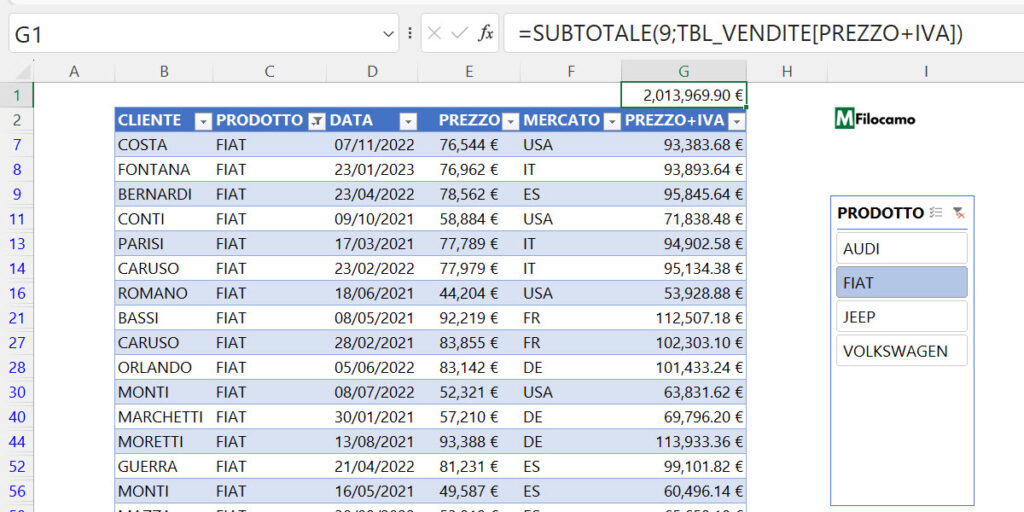Viewport: 1024px width, 512px height.
Task: Click cell with client PARISI
Action: pyautogui.click(x=164, y=244)
